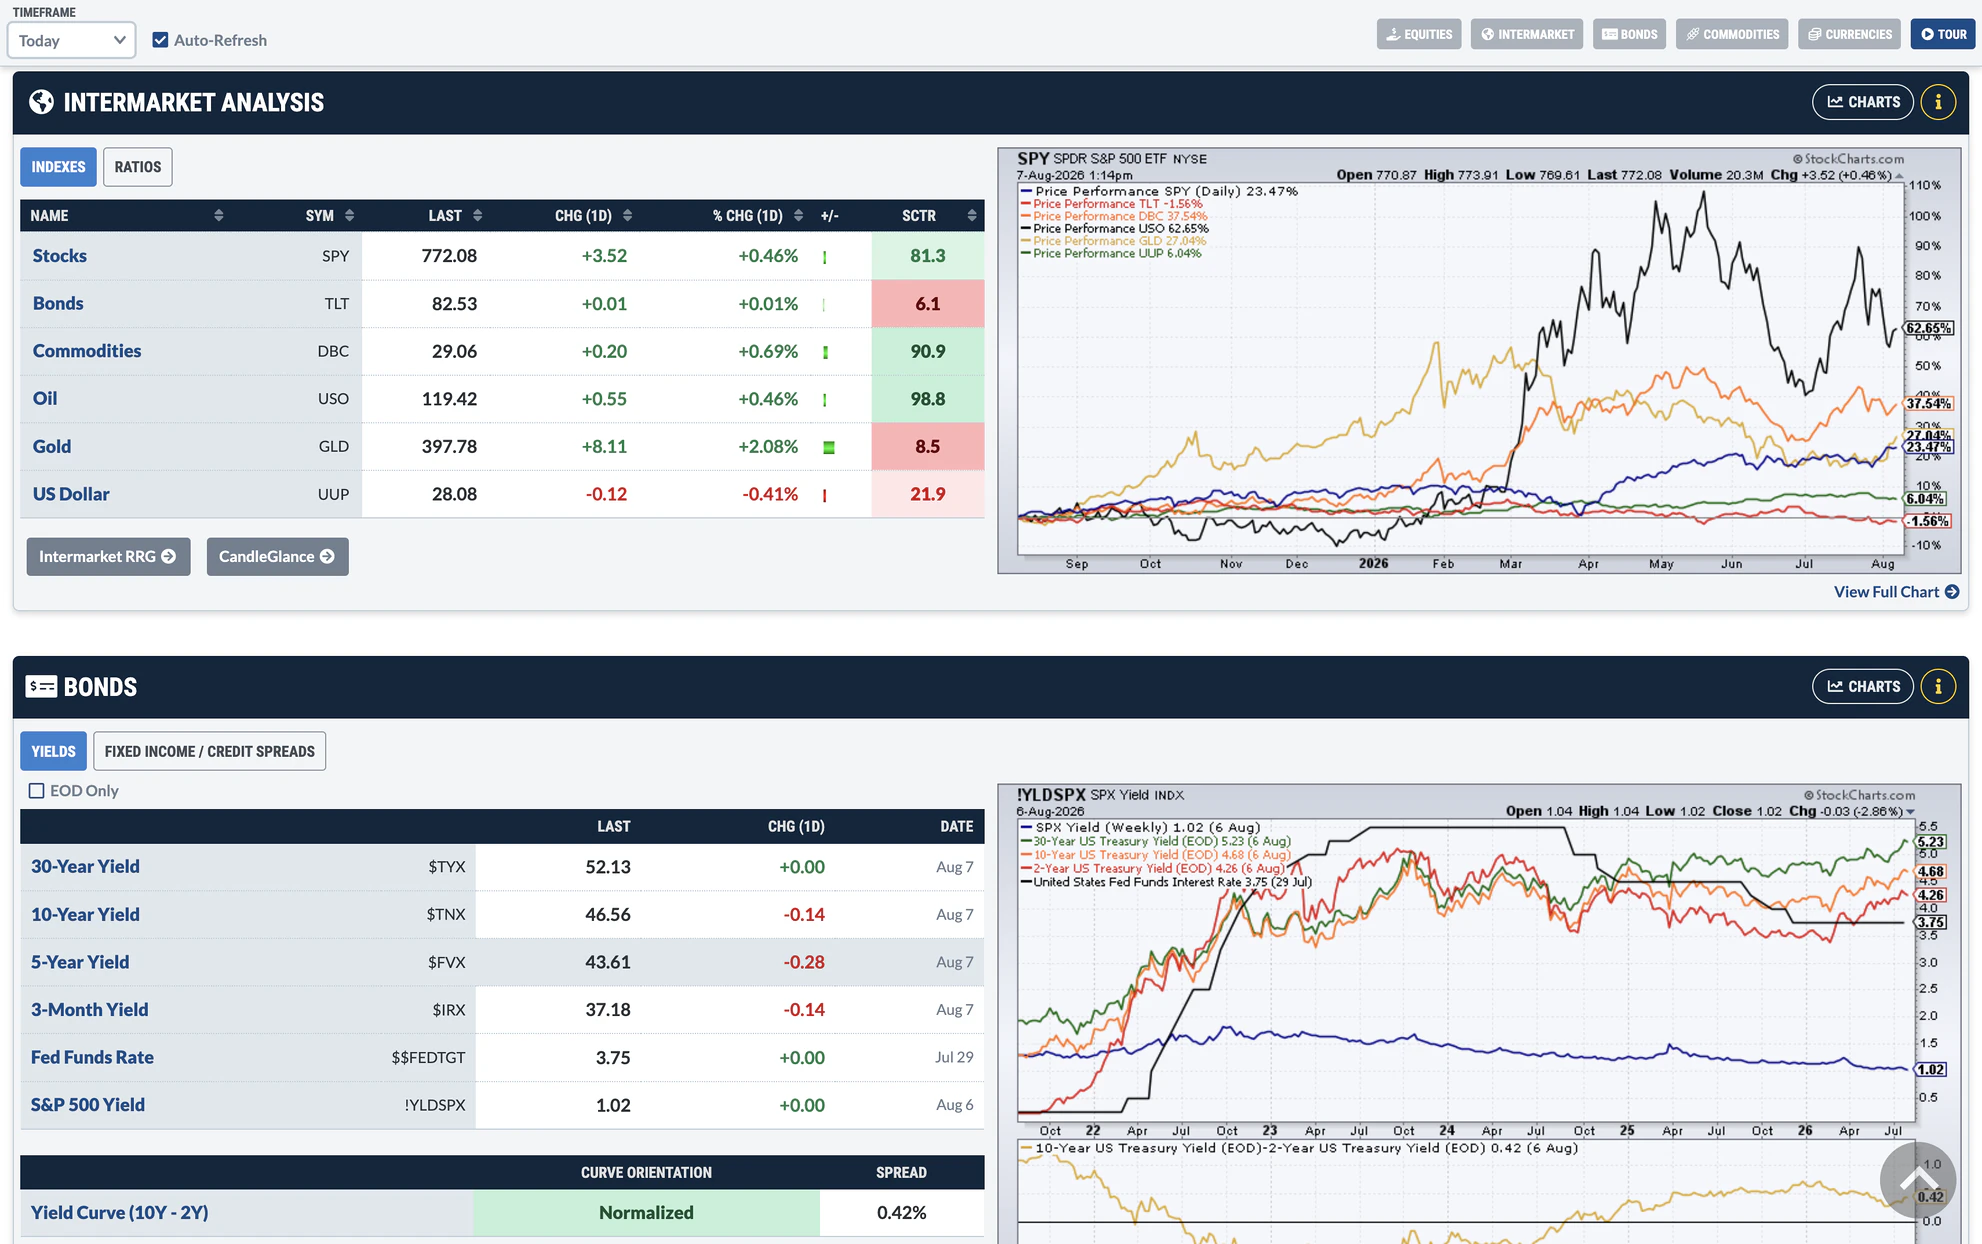Click the Gold green change bar indicator

click(x=828, y=447)
